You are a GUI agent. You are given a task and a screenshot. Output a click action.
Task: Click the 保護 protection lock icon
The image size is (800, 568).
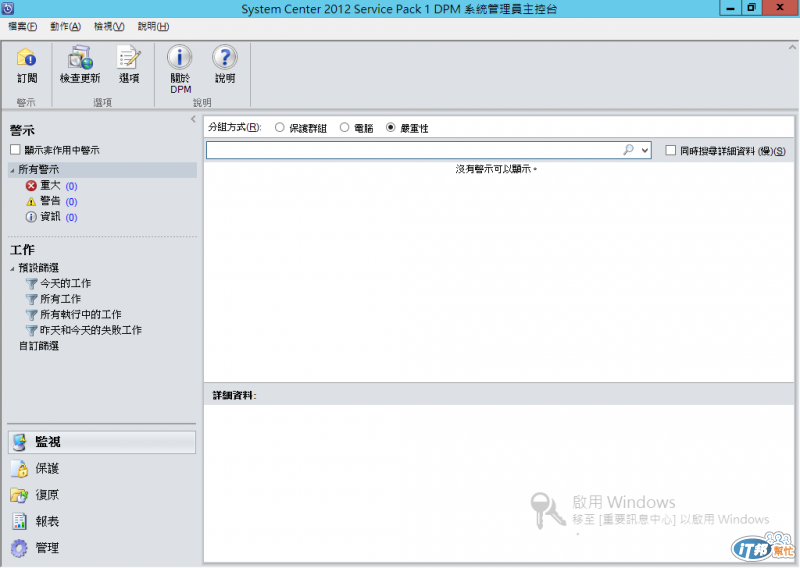[20, 468]
